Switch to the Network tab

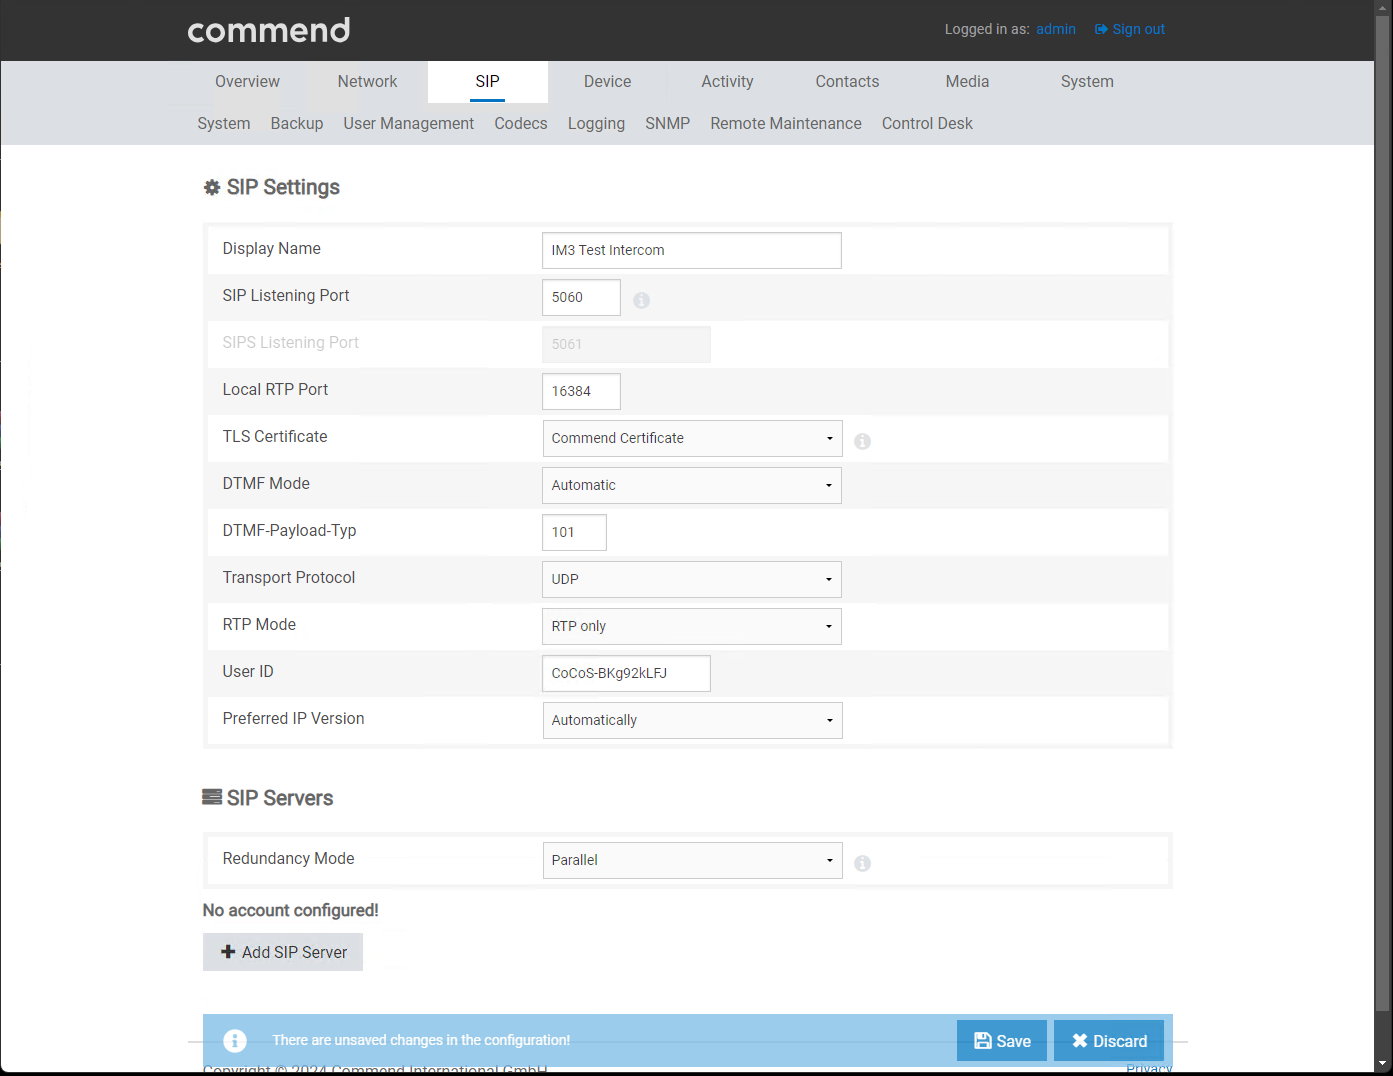coord(367,82)
